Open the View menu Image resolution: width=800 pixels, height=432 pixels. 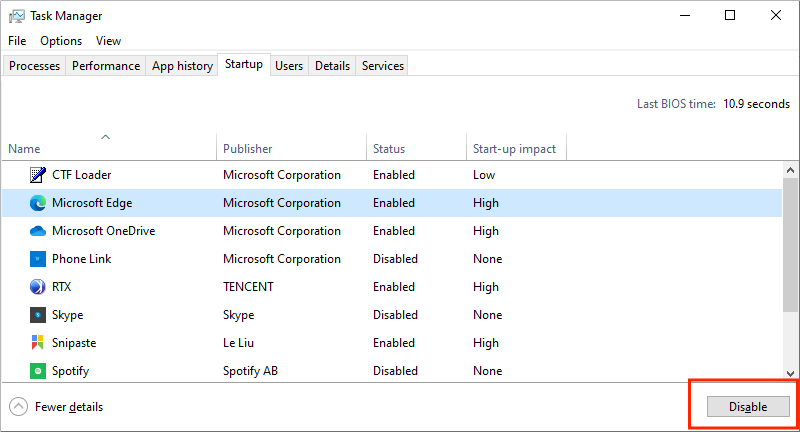109,41
